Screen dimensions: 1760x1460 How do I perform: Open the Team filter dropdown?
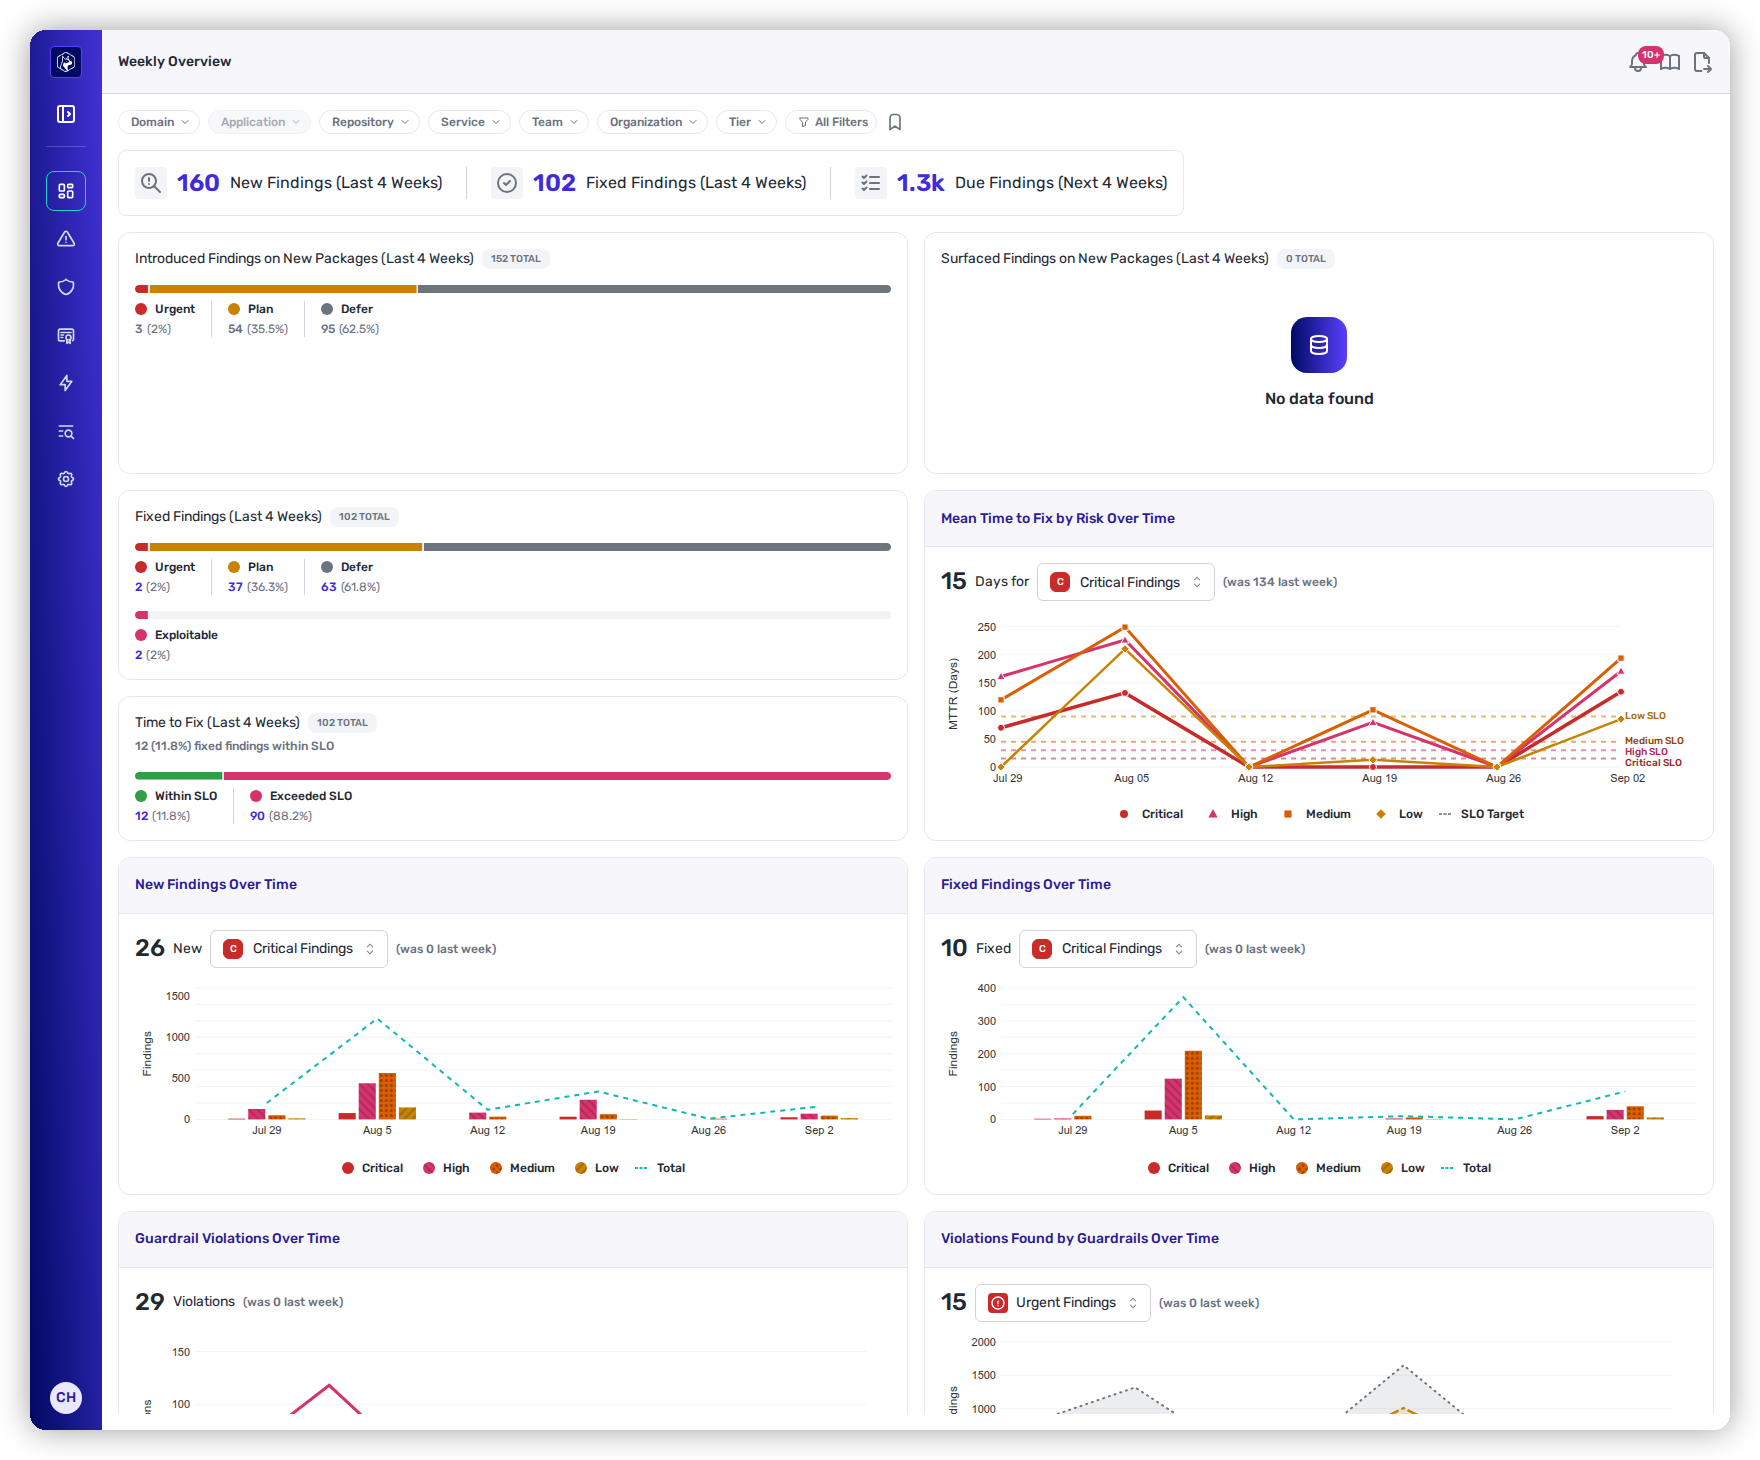tap(554, 122)
